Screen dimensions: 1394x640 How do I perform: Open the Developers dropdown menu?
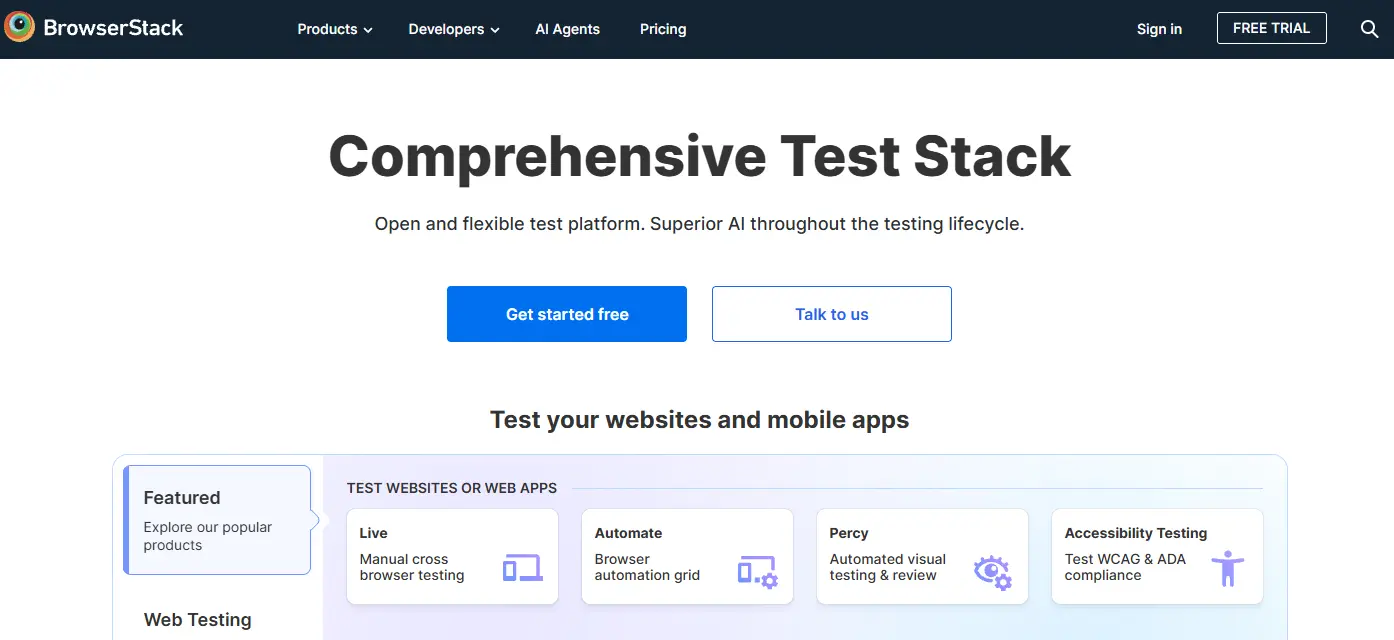tap(453, 29)
